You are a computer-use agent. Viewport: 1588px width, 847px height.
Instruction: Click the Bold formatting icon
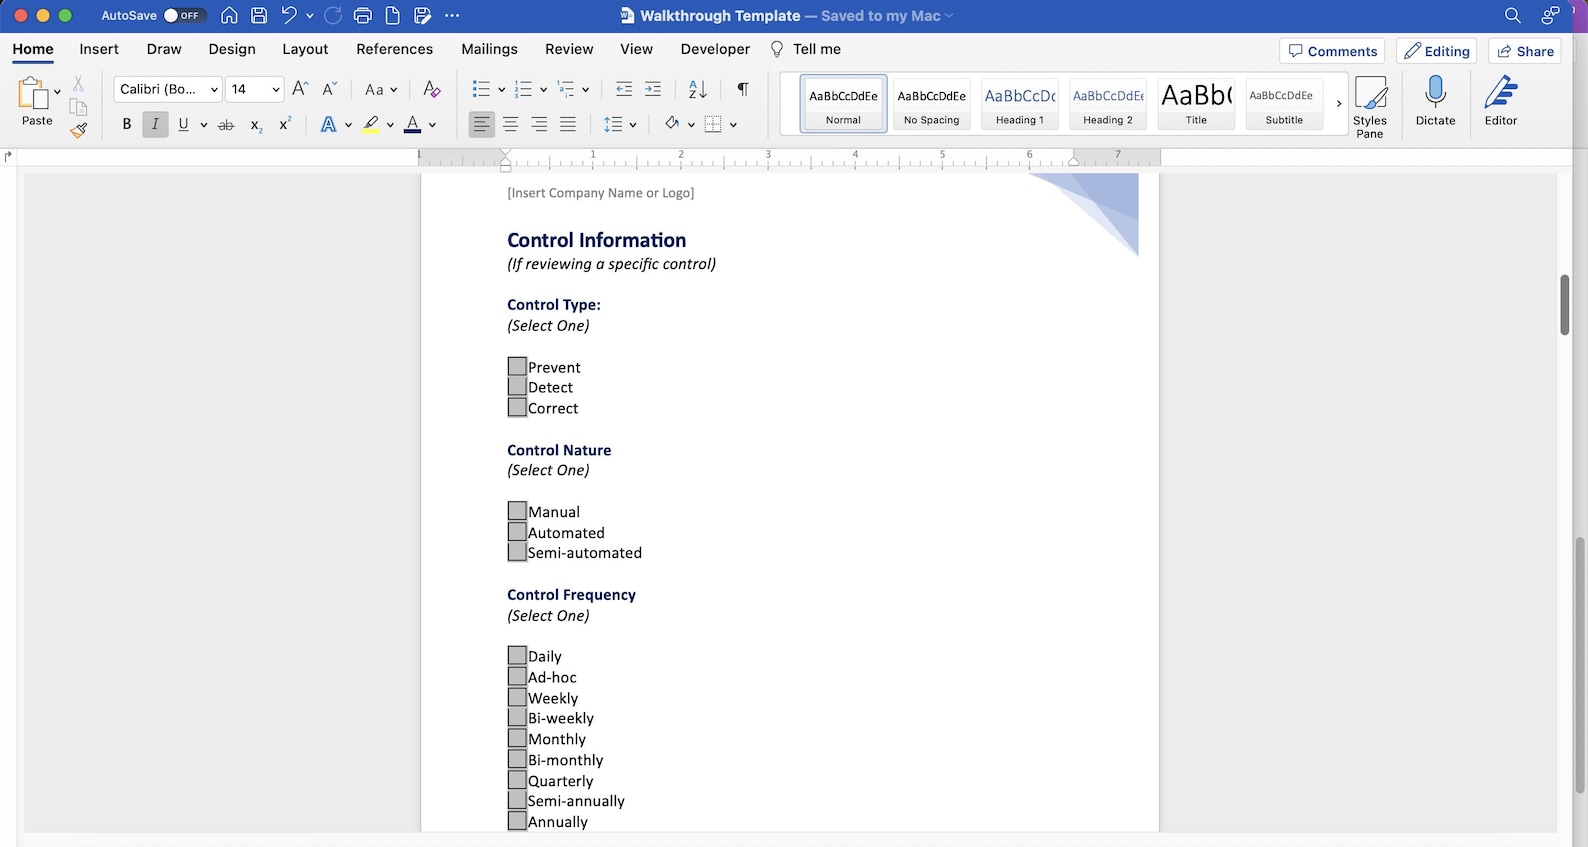(x=126, y=125)
